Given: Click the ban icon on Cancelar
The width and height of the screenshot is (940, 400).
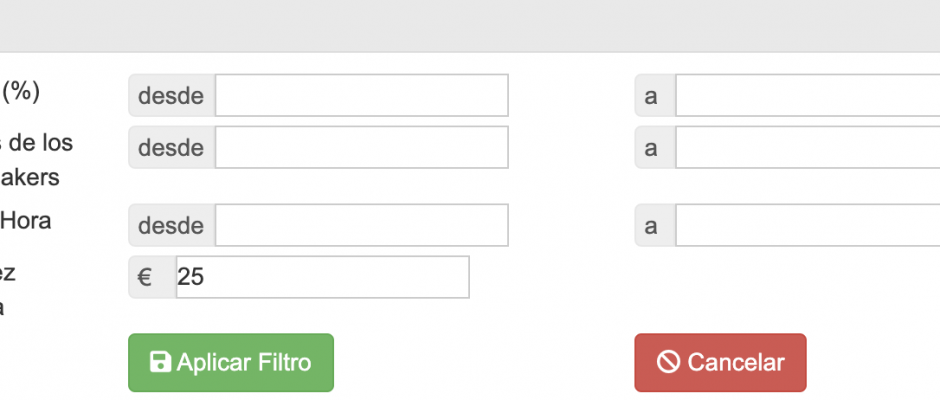Looking at the screenshot, I should (668, 362).
